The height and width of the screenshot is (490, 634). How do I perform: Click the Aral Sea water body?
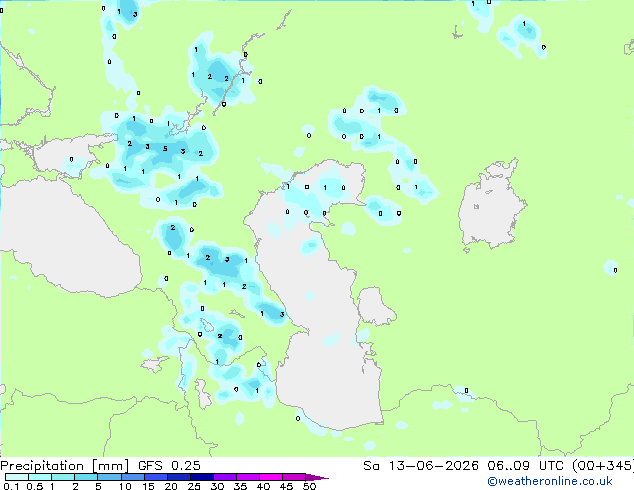pos(491,206)
